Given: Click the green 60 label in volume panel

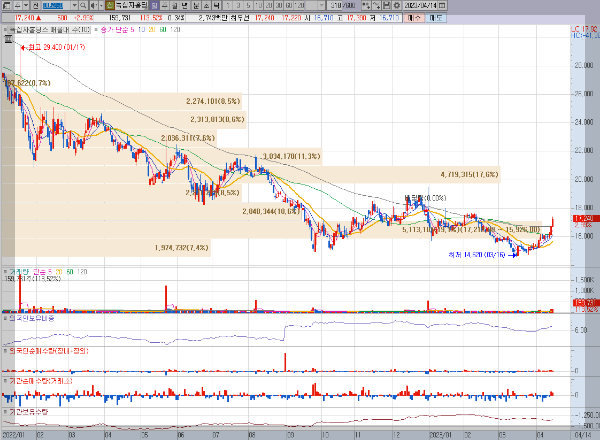Looking at the screenshot, I should 70,272.
